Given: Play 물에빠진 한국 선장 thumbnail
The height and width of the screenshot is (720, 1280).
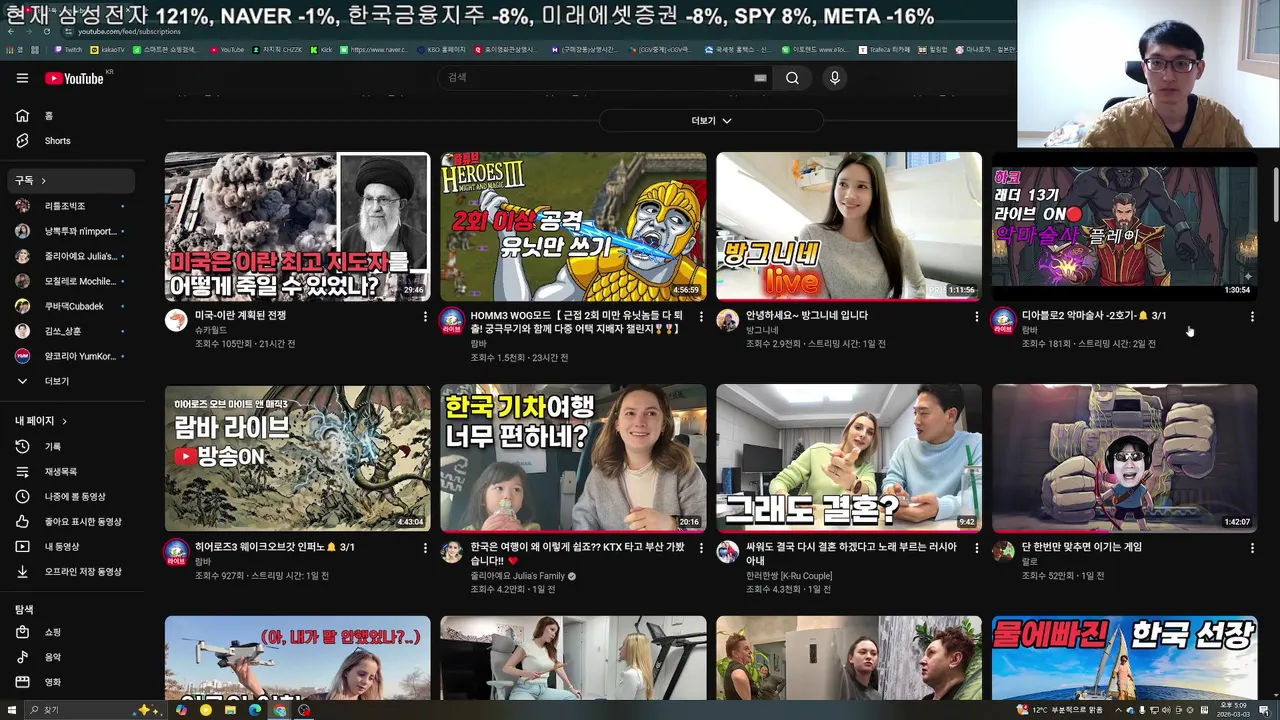Looking at the screenshot, I should click(x=1124, y=658).
